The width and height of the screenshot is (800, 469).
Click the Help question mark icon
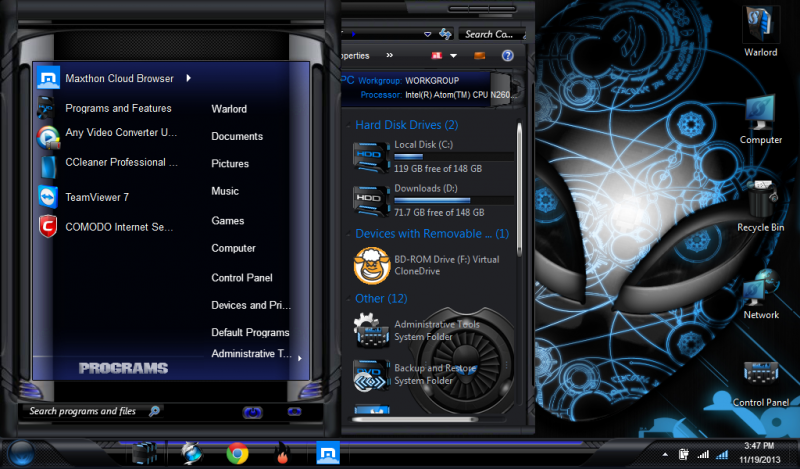tap(508, 56)
